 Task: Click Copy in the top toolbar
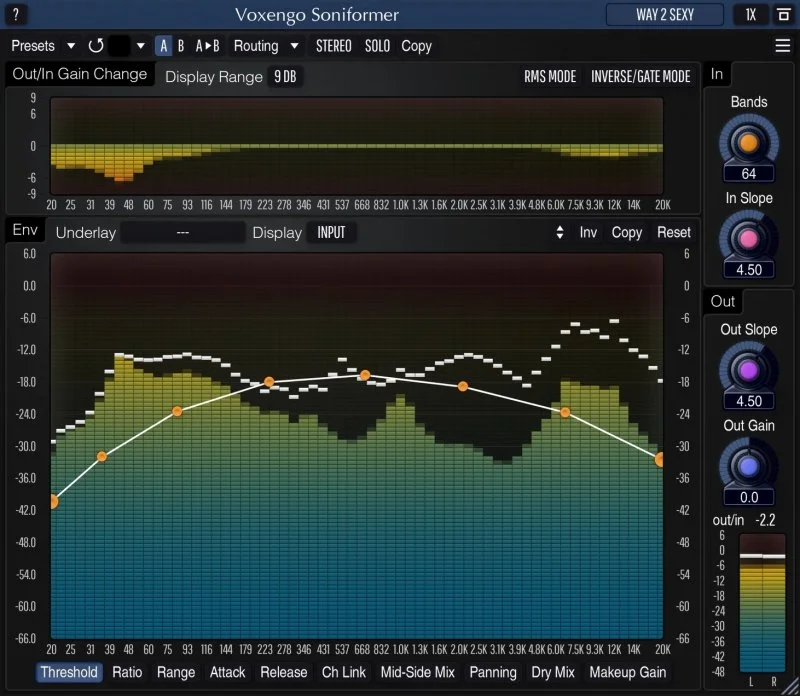click(416, 46)
